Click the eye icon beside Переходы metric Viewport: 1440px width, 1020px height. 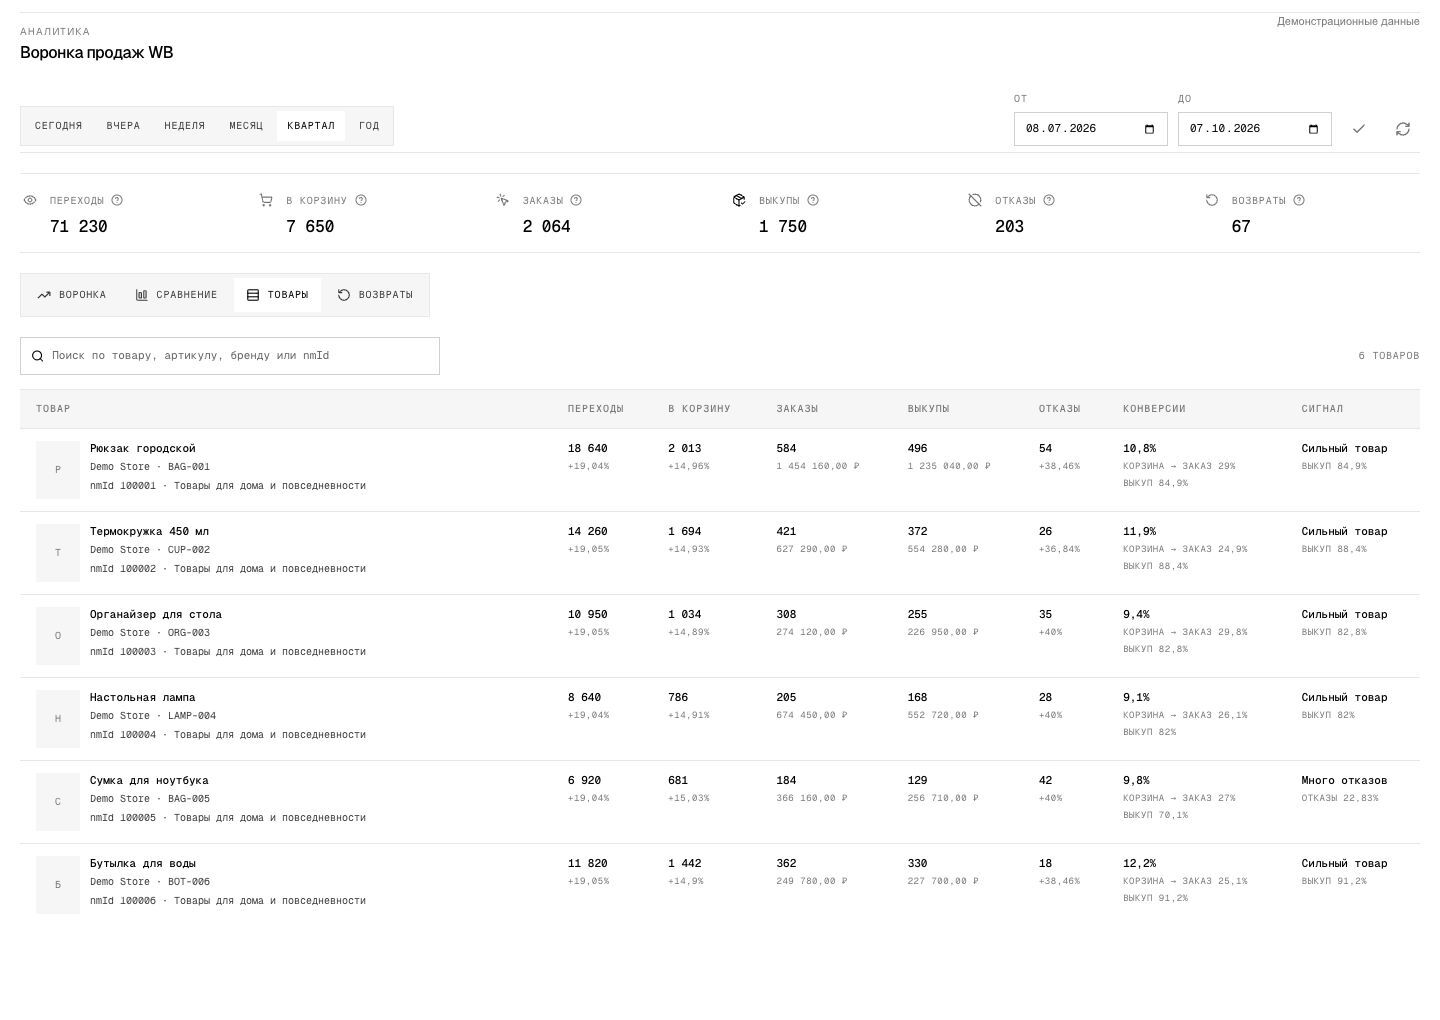(x=30, y=200)
